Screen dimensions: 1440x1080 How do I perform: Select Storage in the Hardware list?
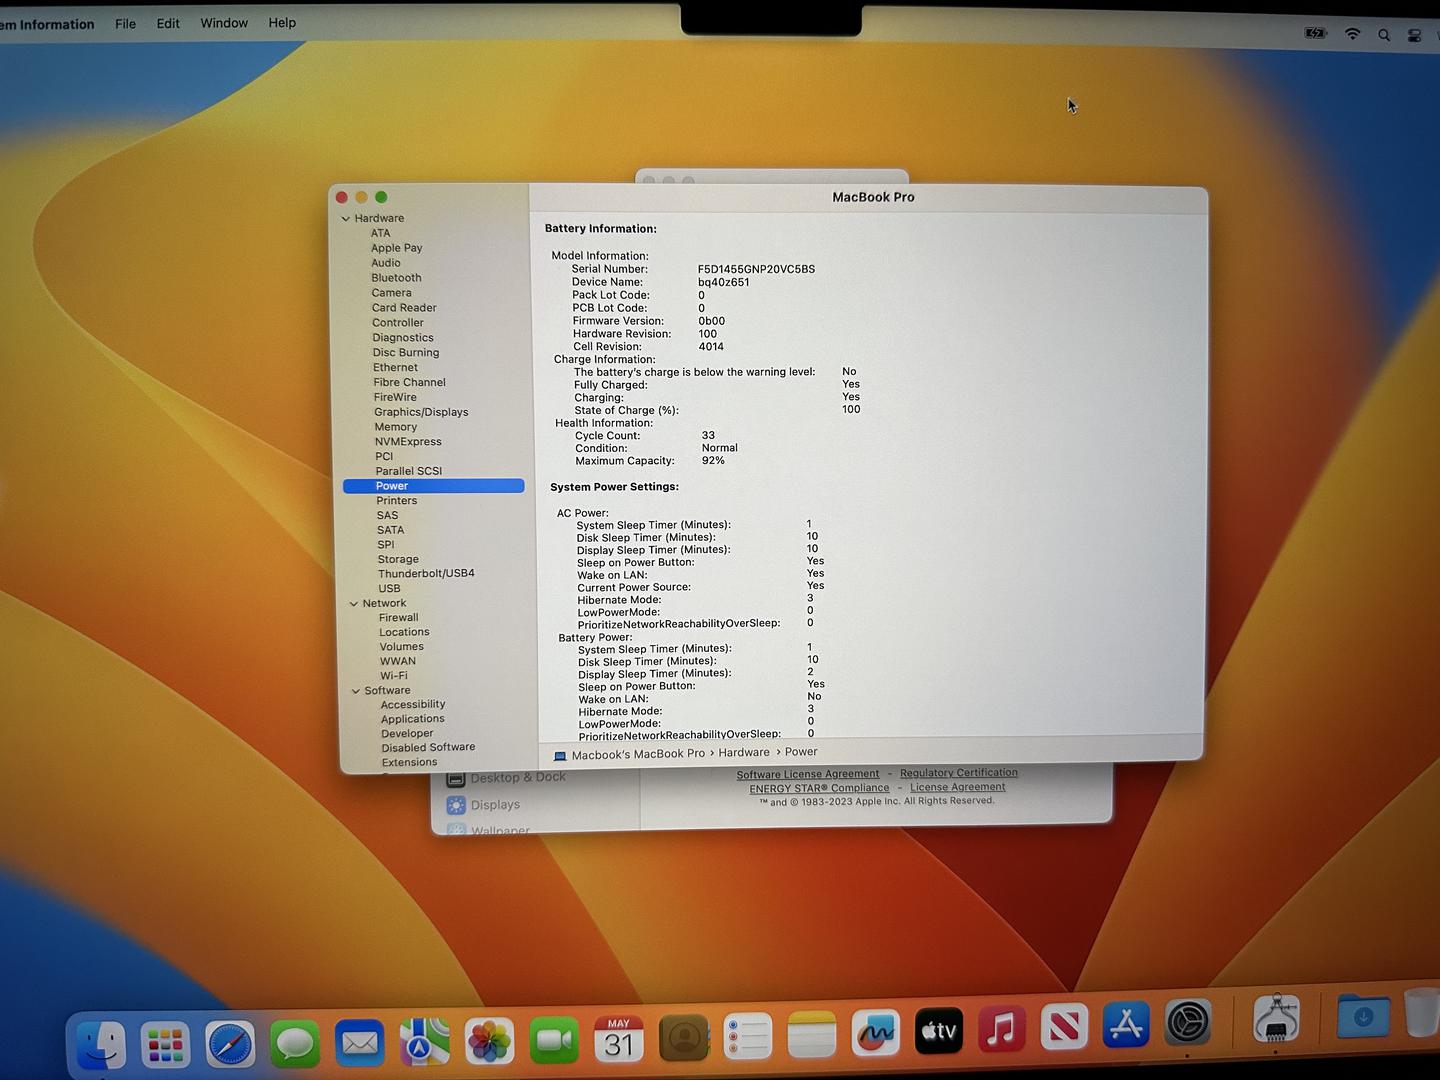(x=398, y=560)
